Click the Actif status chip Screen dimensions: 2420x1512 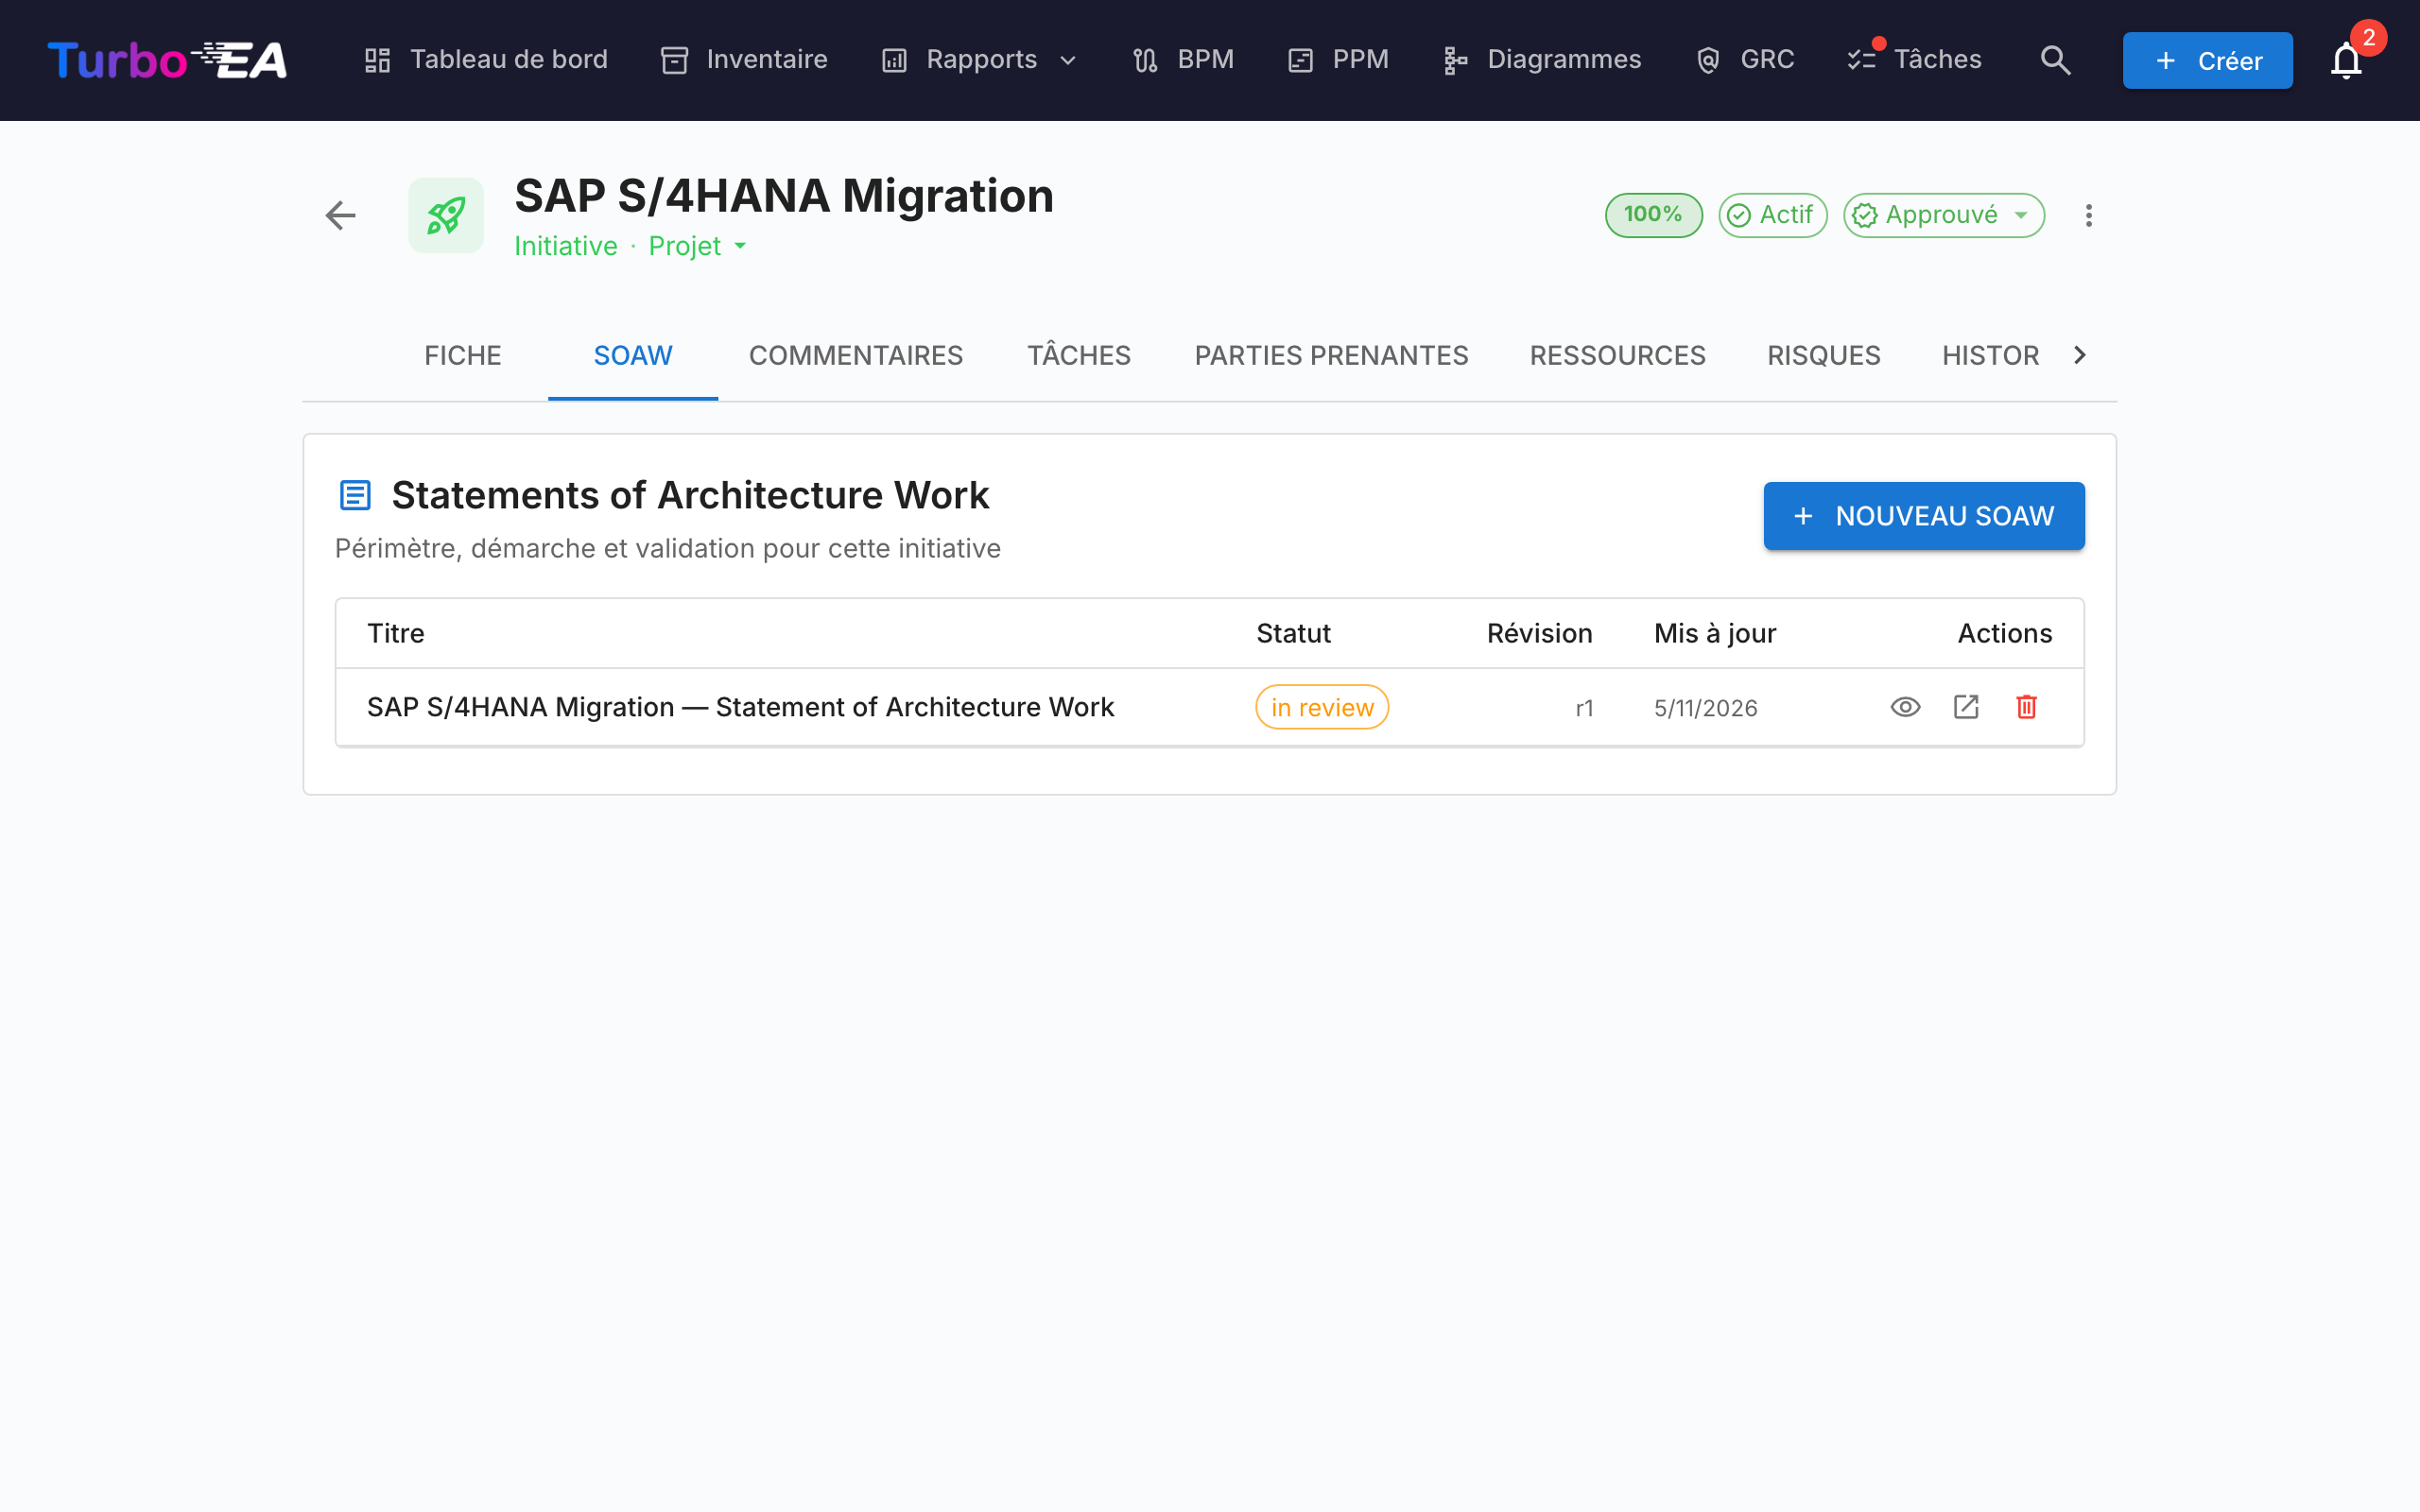click(1772, 215)
